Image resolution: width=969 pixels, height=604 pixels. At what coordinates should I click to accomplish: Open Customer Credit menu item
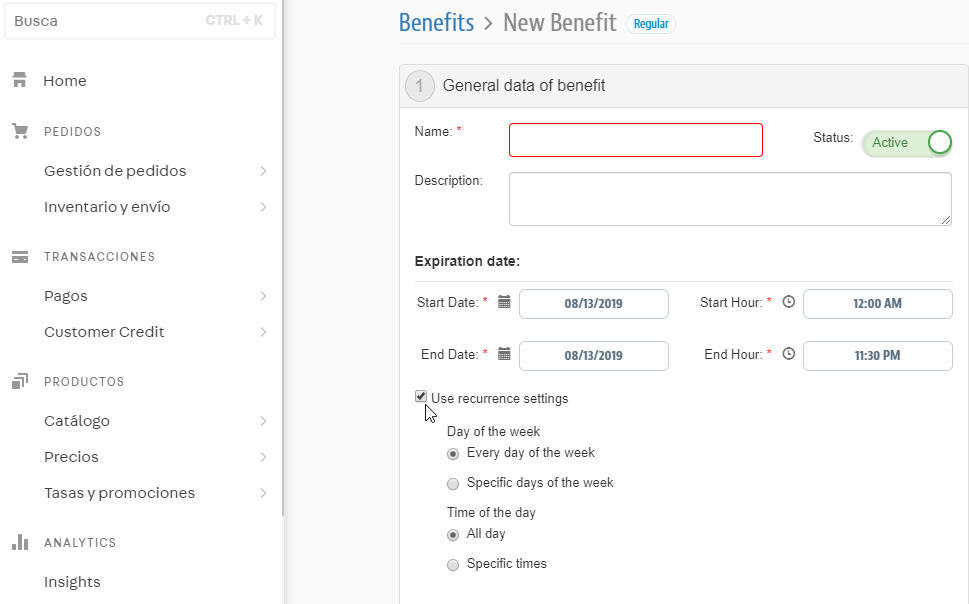104,332
